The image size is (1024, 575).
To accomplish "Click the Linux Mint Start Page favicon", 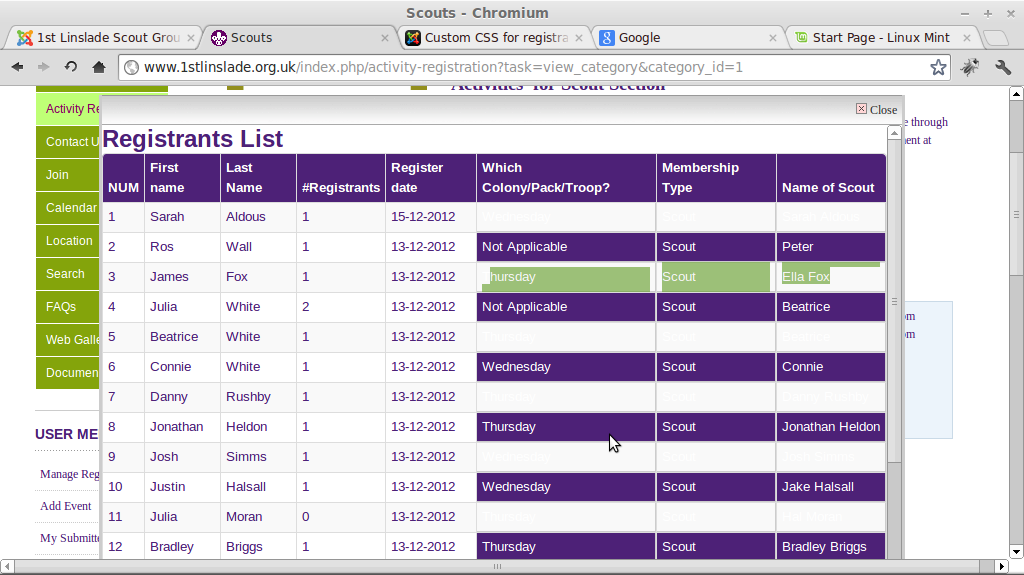I will click(801, 38).
